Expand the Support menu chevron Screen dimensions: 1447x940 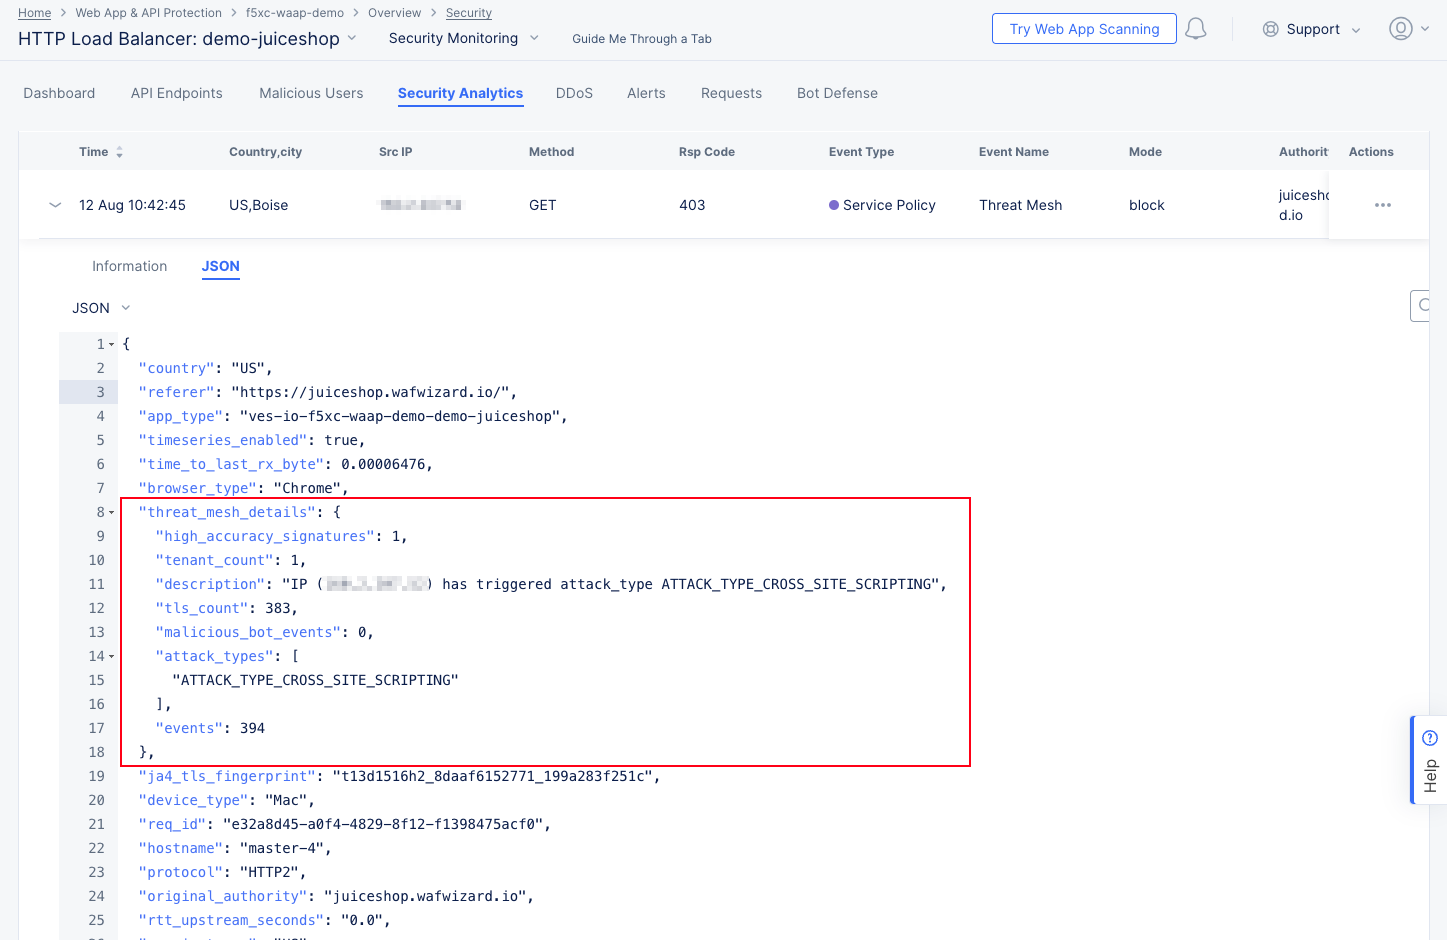pyautogui.click(x=1357, y=29)
